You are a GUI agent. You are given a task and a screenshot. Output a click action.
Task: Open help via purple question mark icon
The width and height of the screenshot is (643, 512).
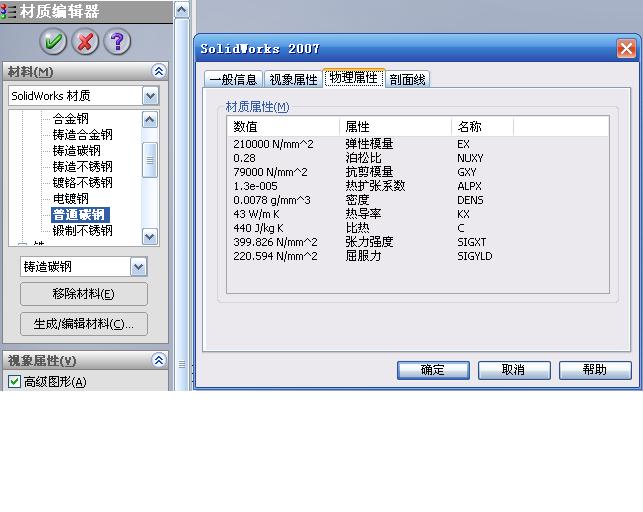point(117,41)
